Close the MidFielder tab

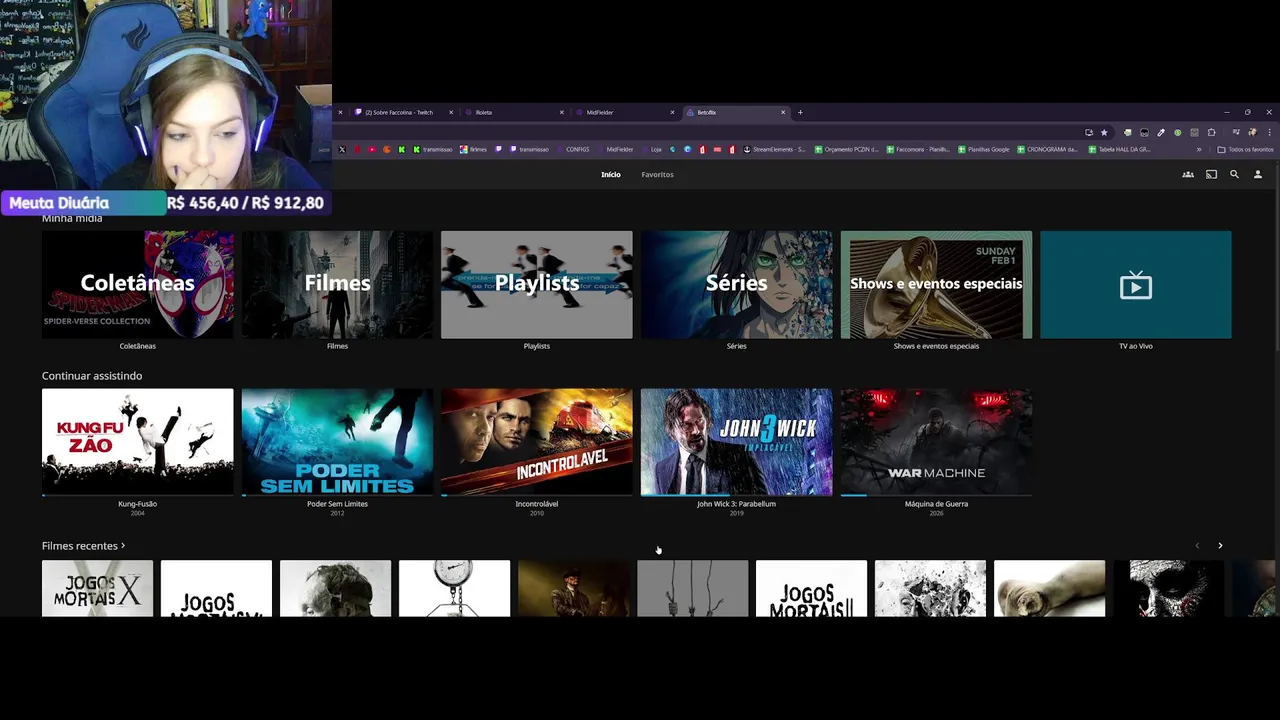coord(672,112)
